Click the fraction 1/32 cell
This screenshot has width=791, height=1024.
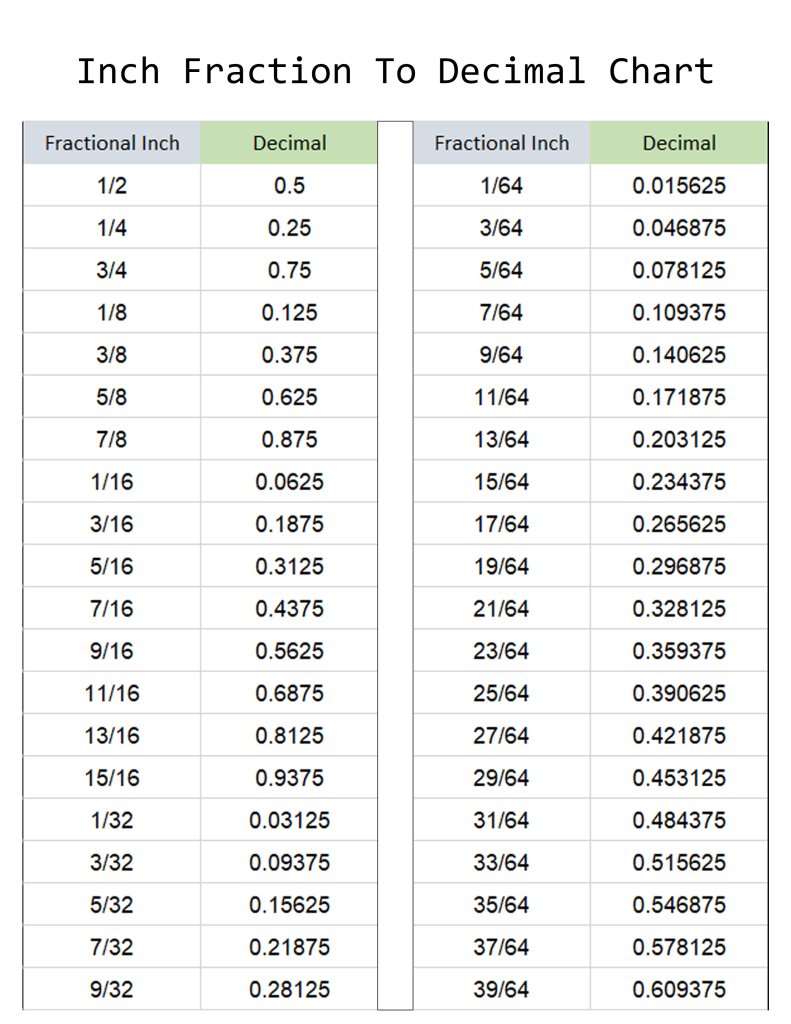[112, 820]
